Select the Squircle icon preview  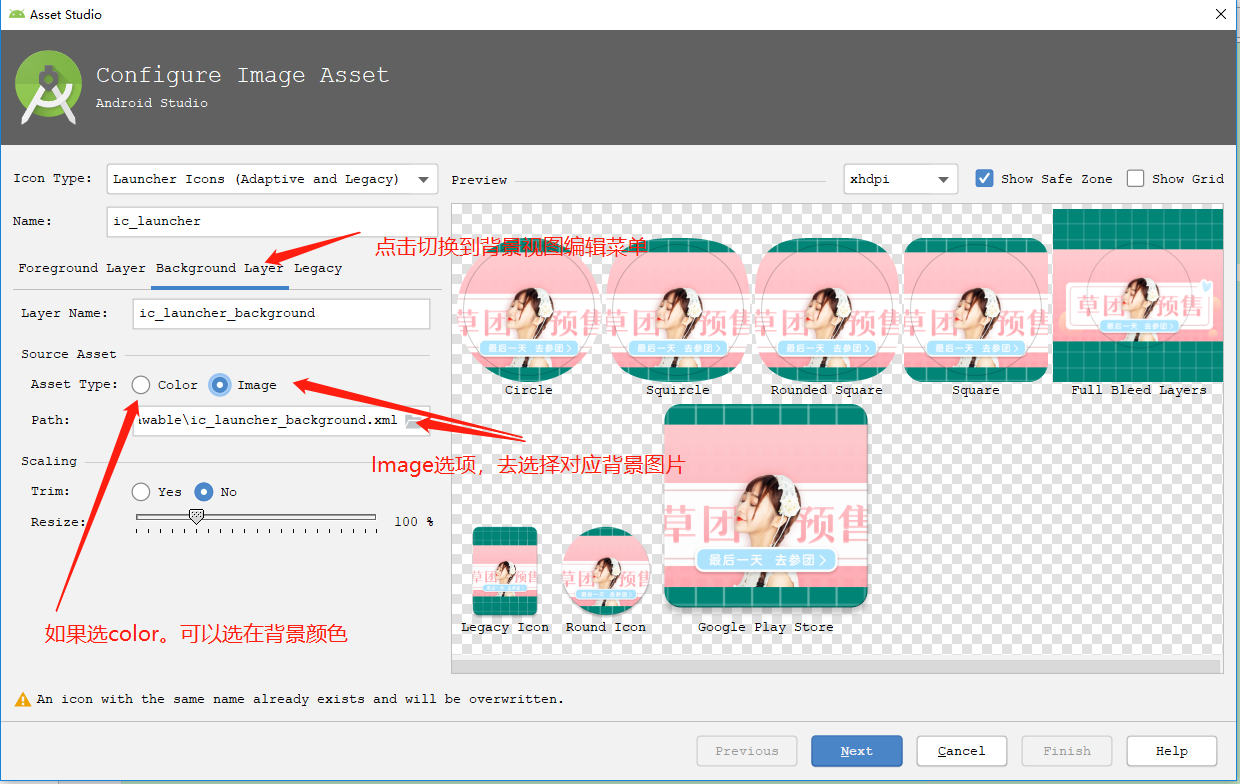click(677, 305)
